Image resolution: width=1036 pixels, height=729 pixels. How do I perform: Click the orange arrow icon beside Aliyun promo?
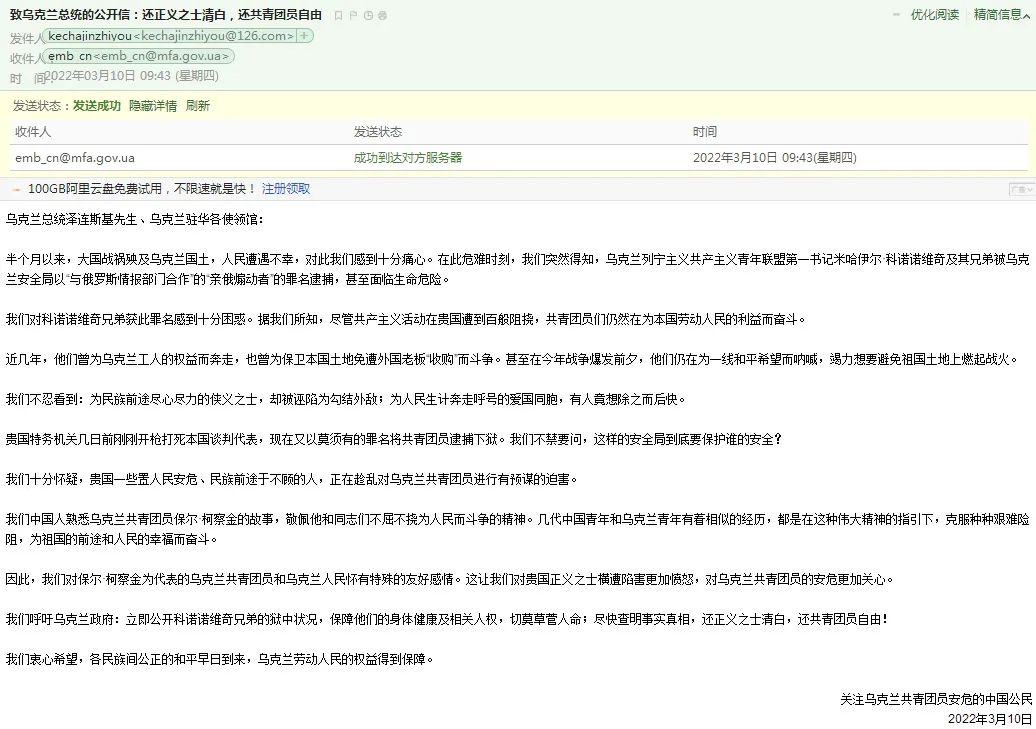(15, 188)
